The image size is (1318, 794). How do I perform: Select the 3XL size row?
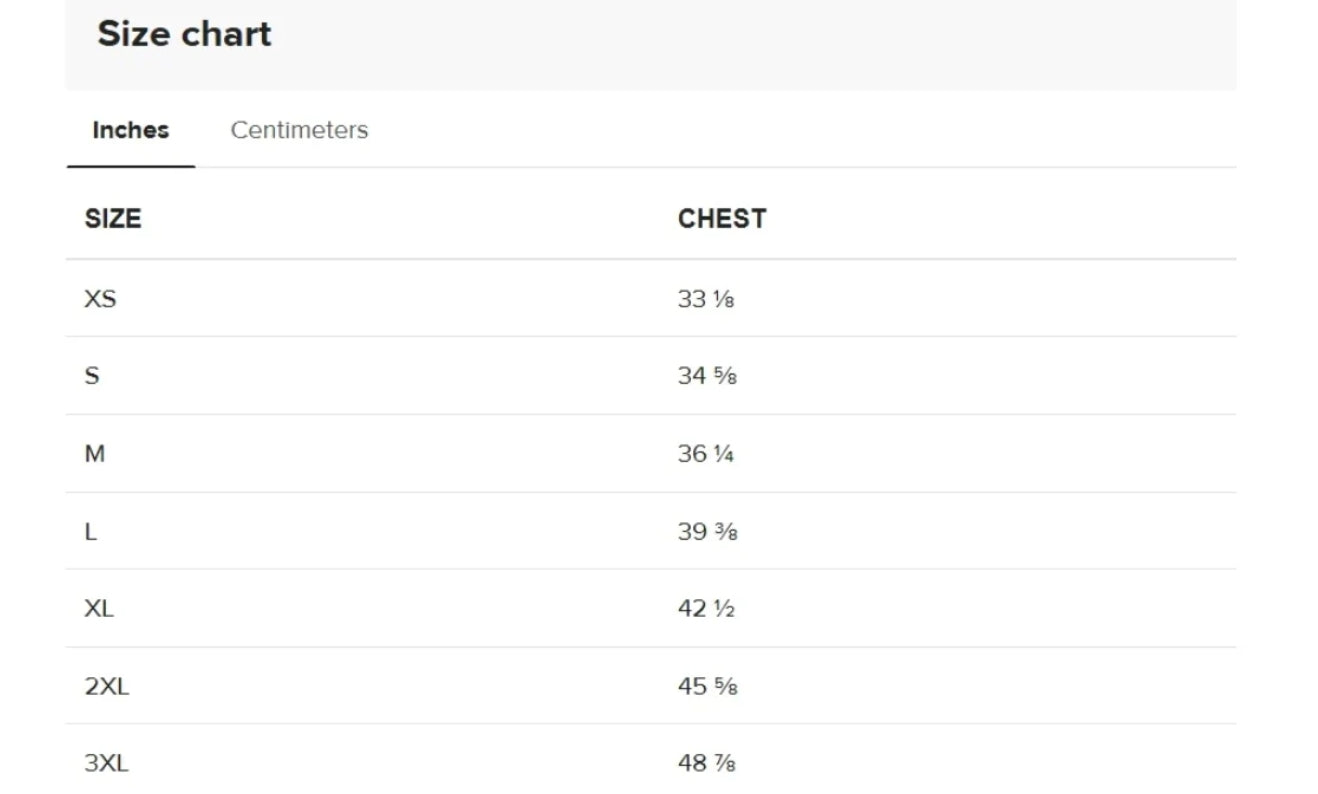tap(651, 760)
